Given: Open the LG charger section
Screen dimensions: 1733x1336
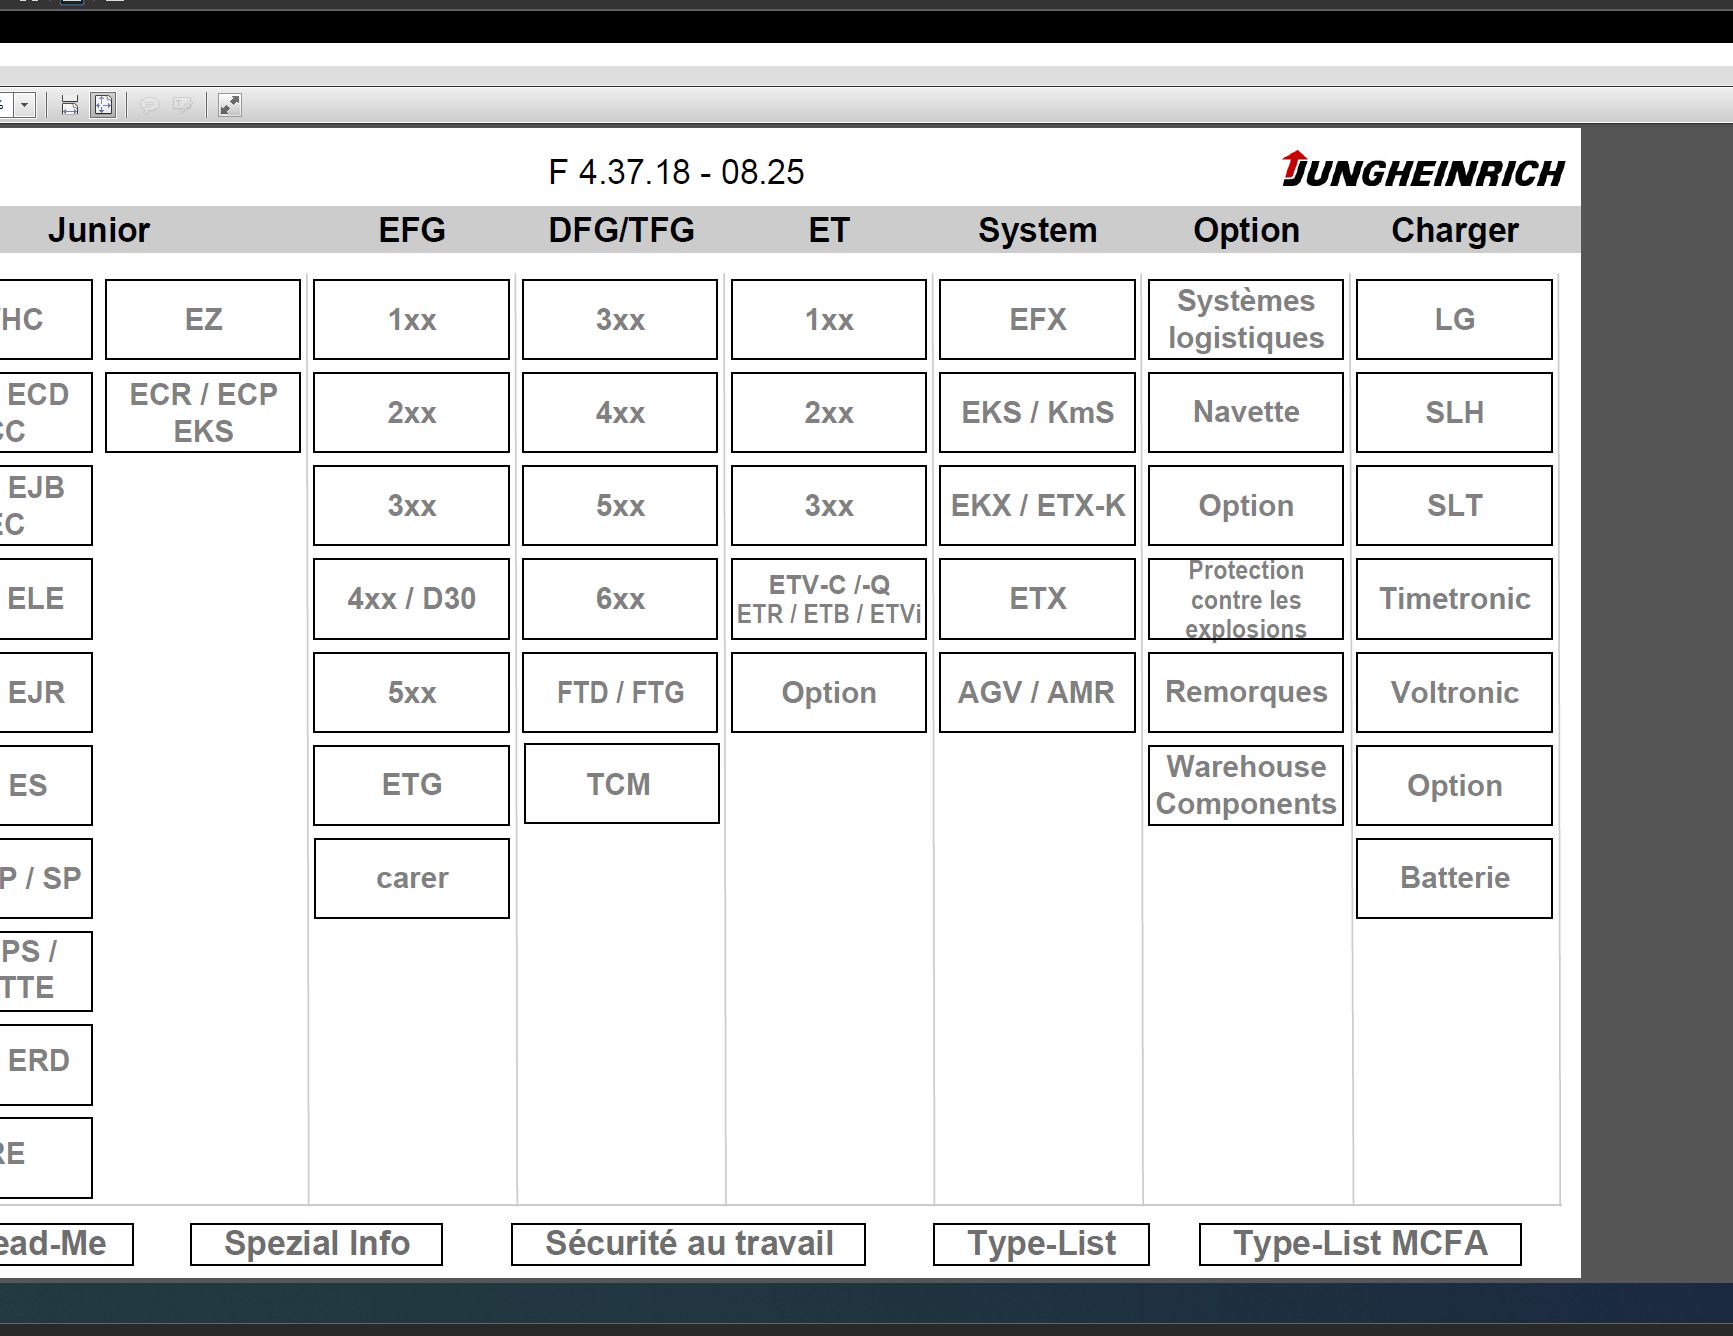Looking at the screenshot, I should tap(1453, 319).
